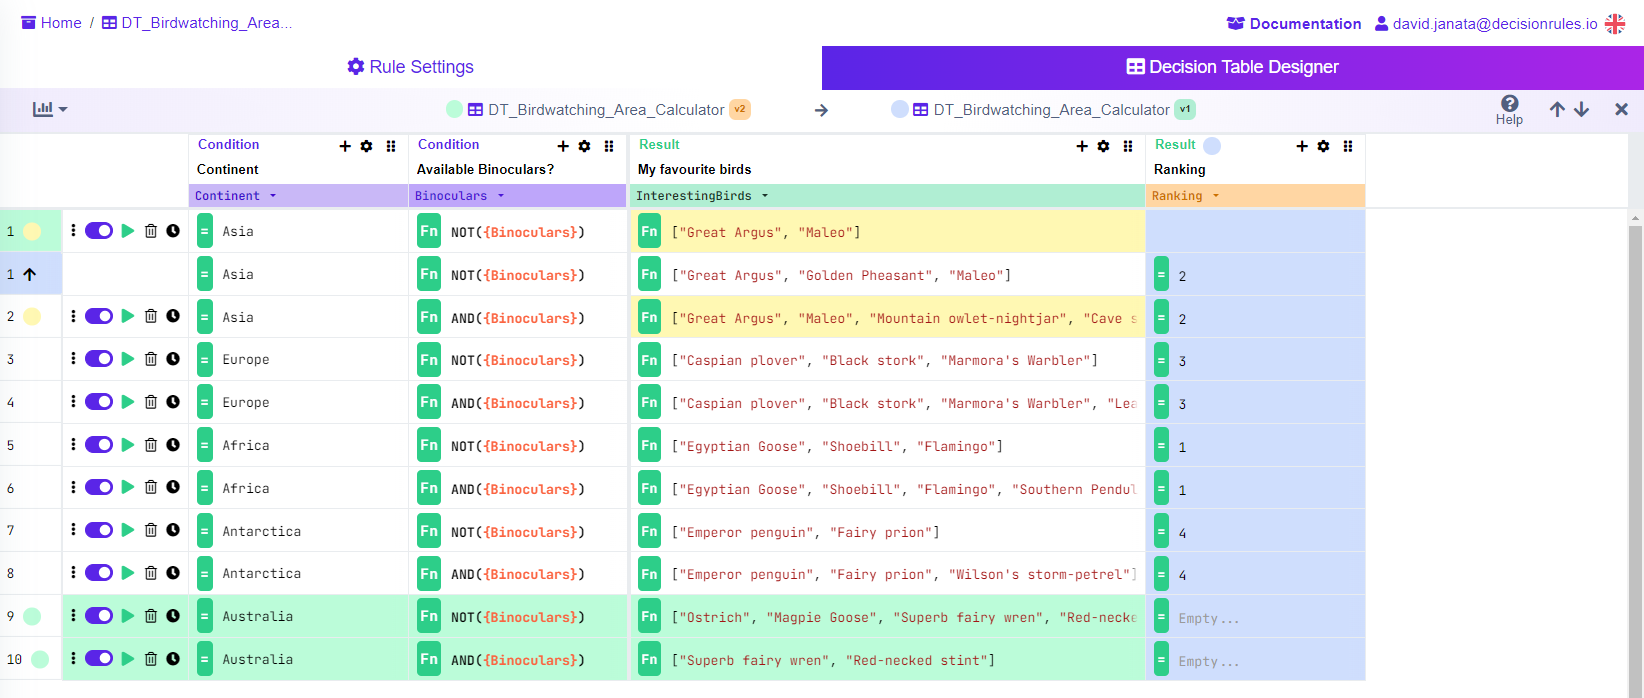Jump to next difference with down arrow

(1581, 109)
